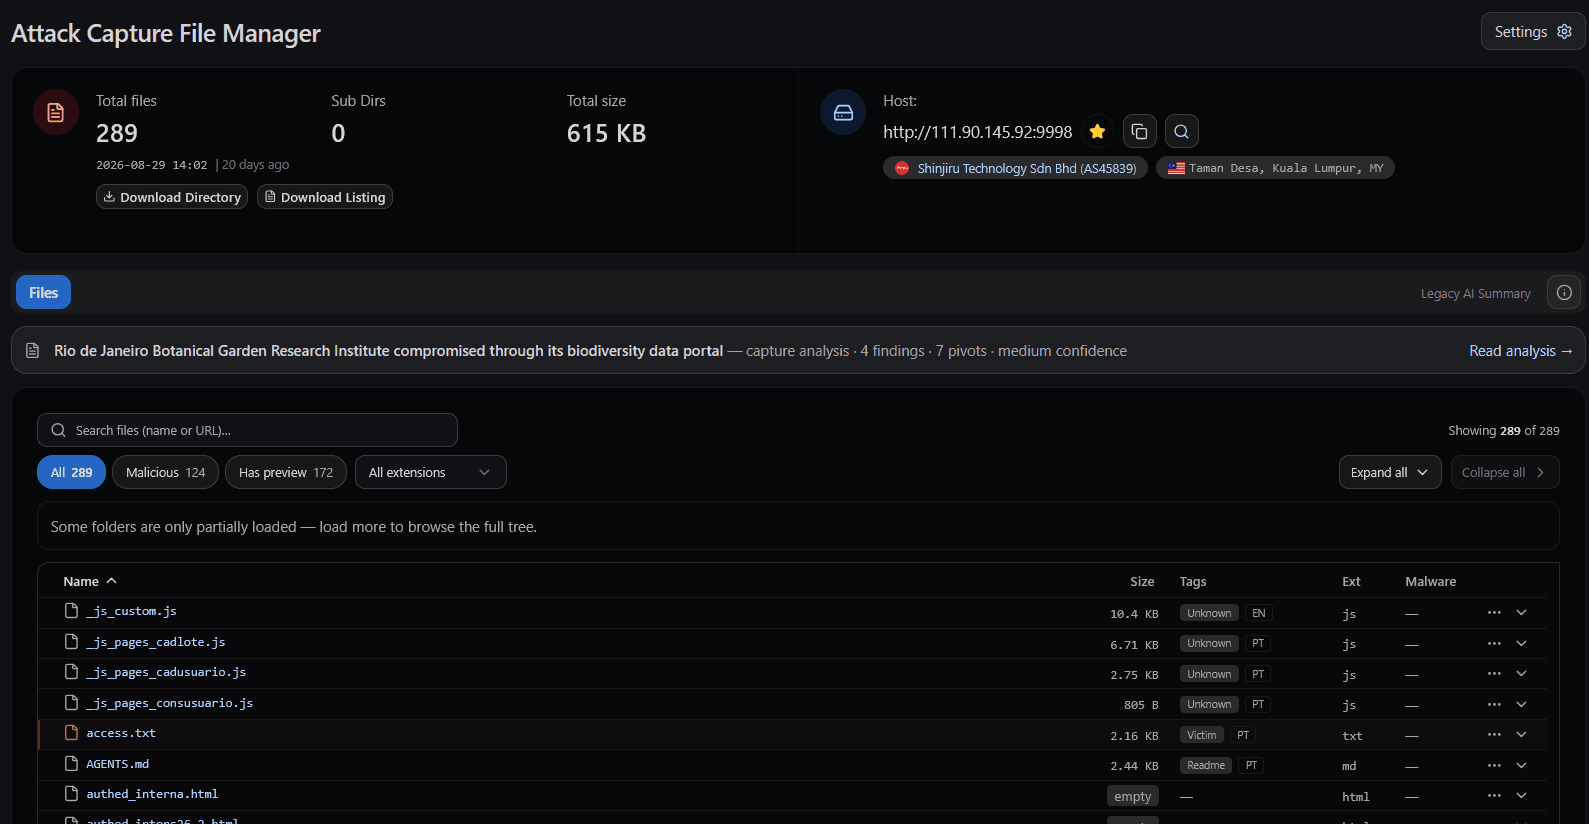Click the file icon next to _js_custom.js
The height and width of the screenshot is (824, 1589).
71,611
